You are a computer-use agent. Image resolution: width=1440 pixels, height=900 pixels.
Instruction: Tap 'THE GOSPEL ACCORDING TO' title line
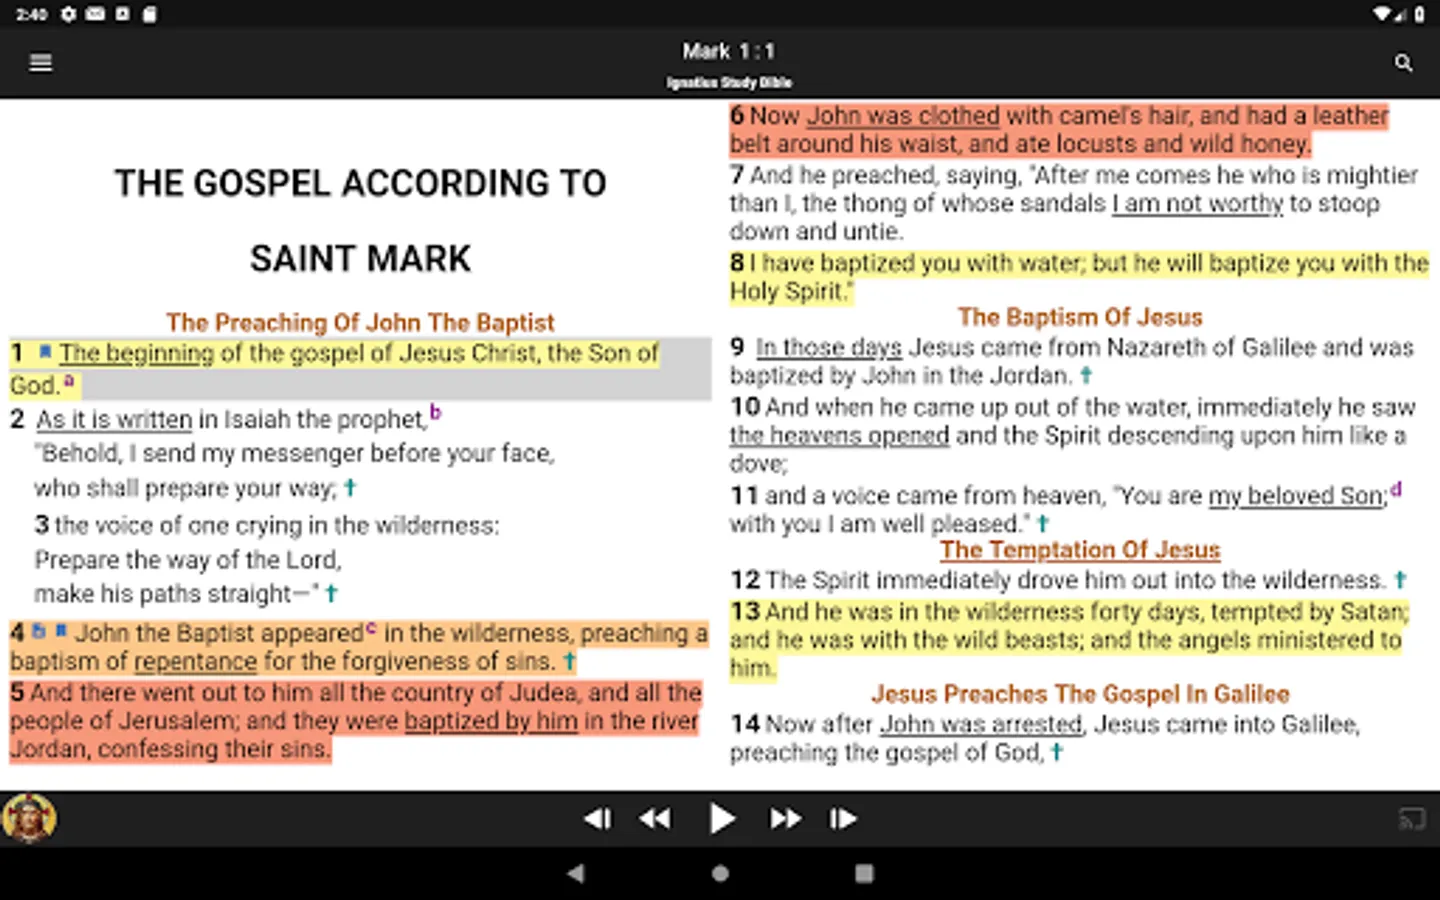360,183
